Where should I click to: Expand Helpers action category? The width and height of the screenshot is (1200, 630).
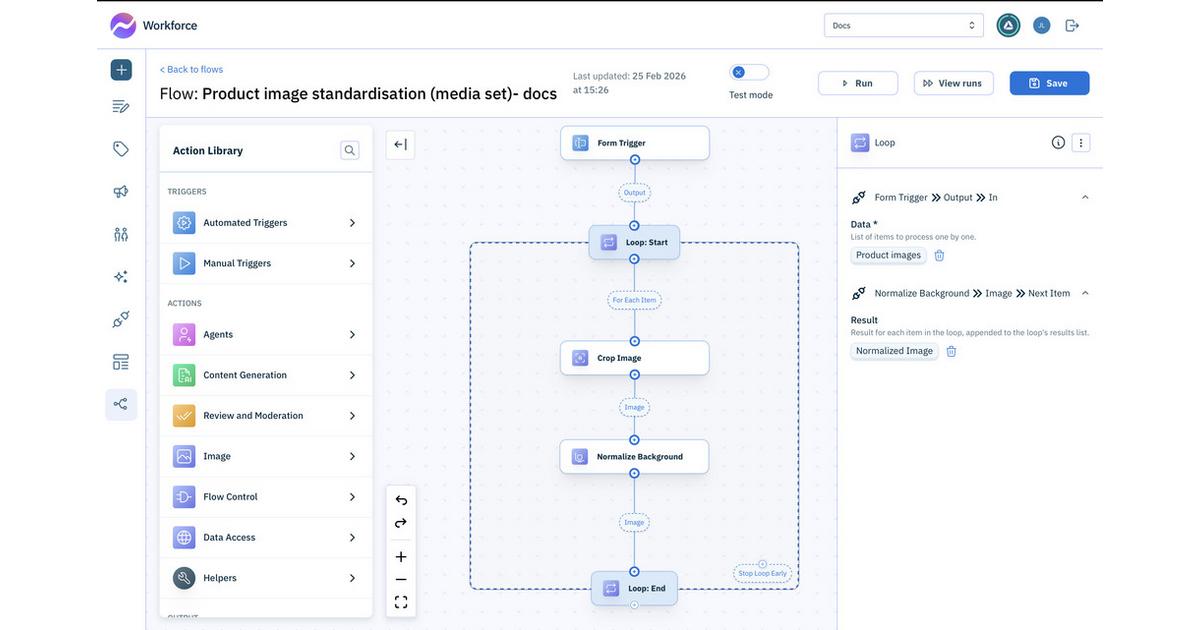[x=266, y=578]
